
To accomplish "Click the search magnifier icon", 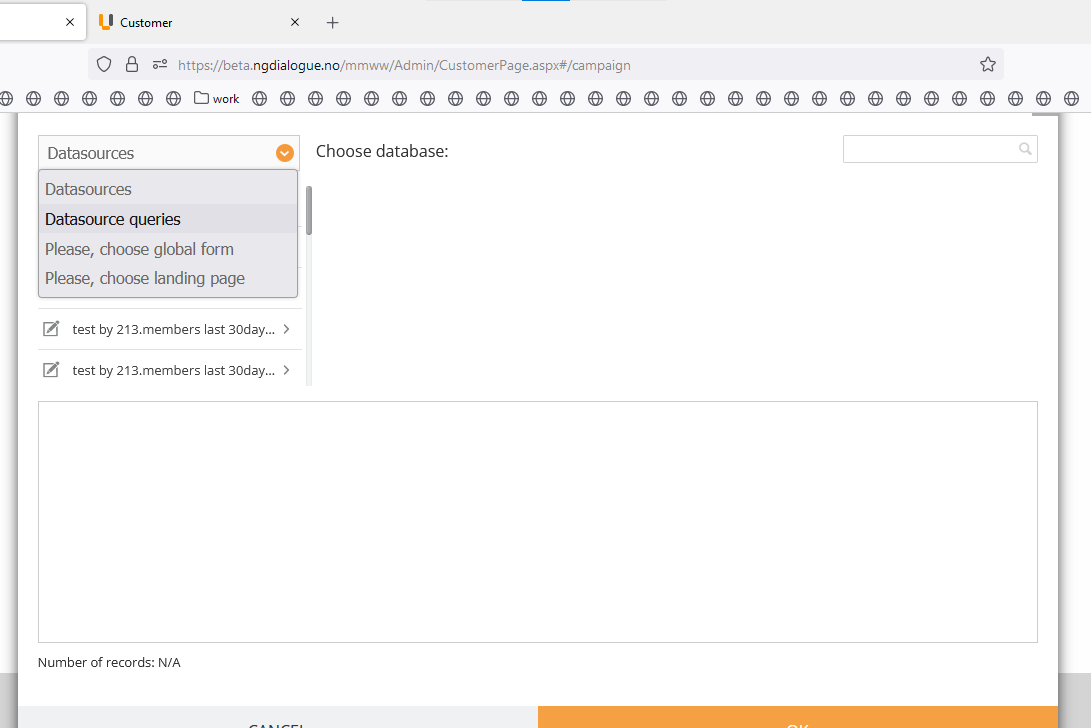I will coord(1025,149).
